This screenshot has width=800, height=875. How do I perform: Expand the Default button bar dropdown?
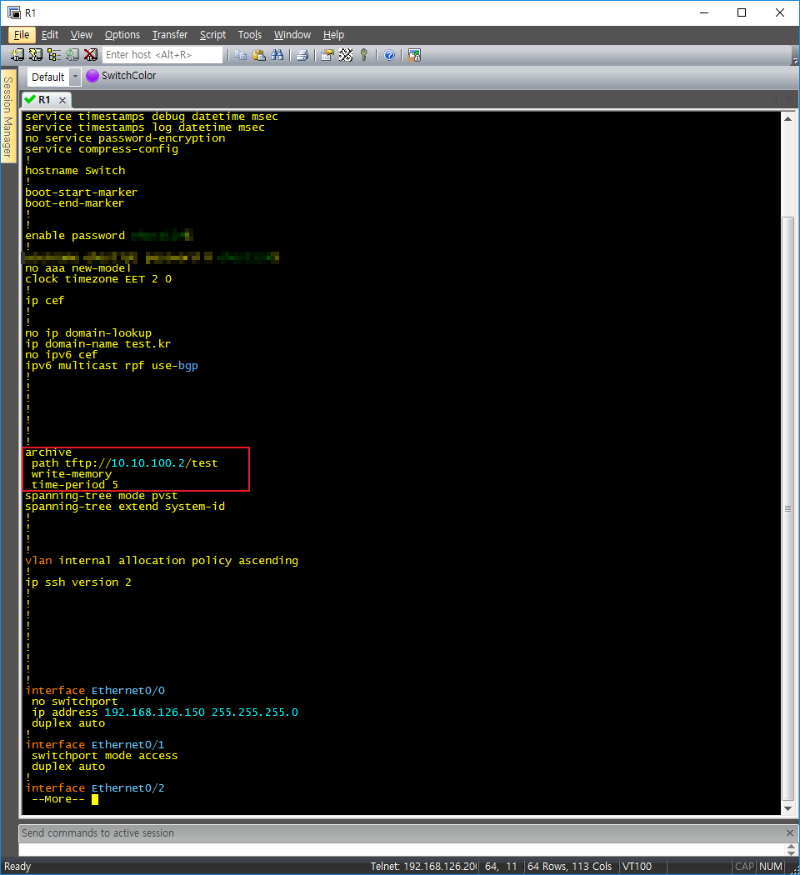pos(74,77)
